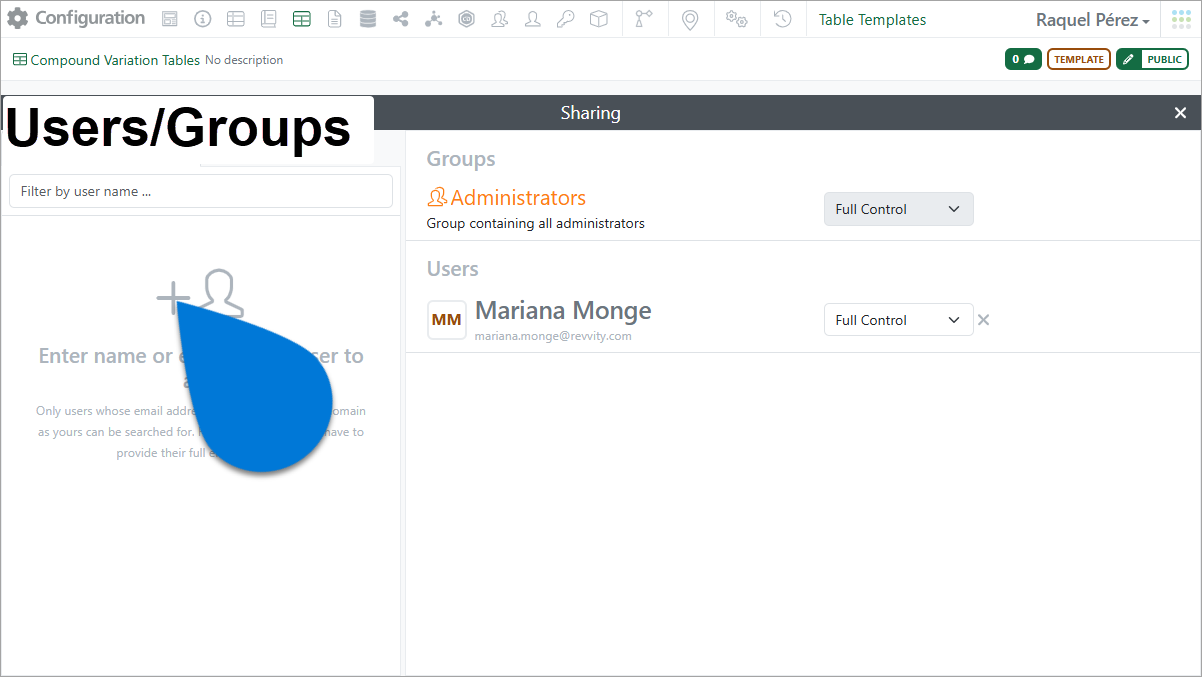The image size is (1202, 677).
Task: Select the green table templates icon
Action: point(301,19)
